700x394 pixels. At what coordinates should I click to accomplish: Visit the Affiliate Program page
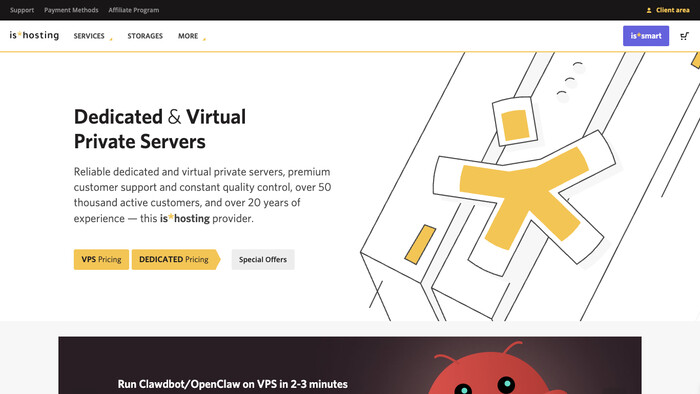[x=133, y=10]
